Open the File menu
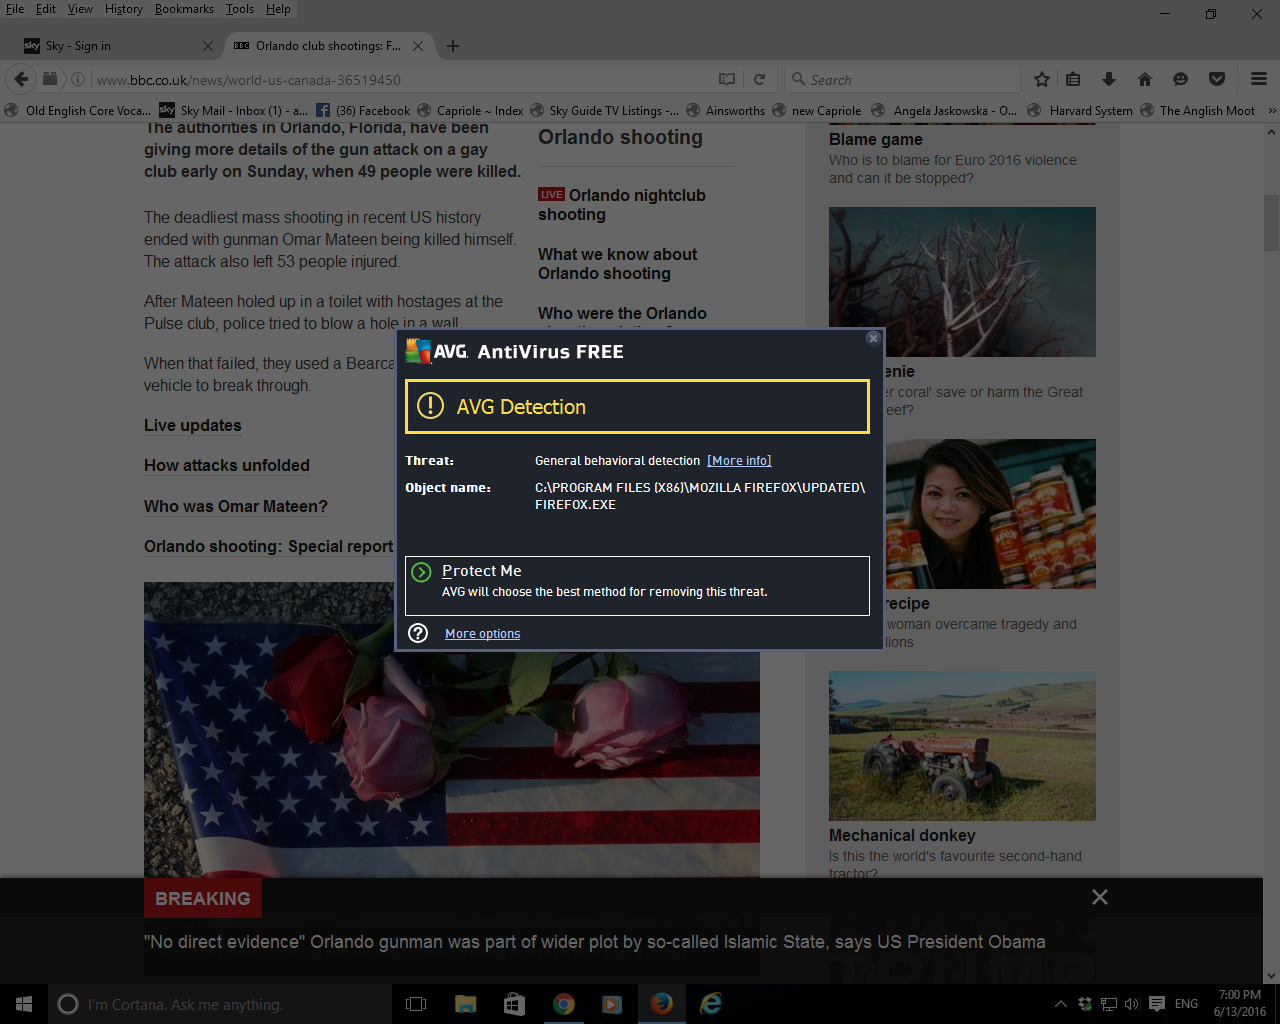This screenshot has width=1280, height=1024. (15, 9)
